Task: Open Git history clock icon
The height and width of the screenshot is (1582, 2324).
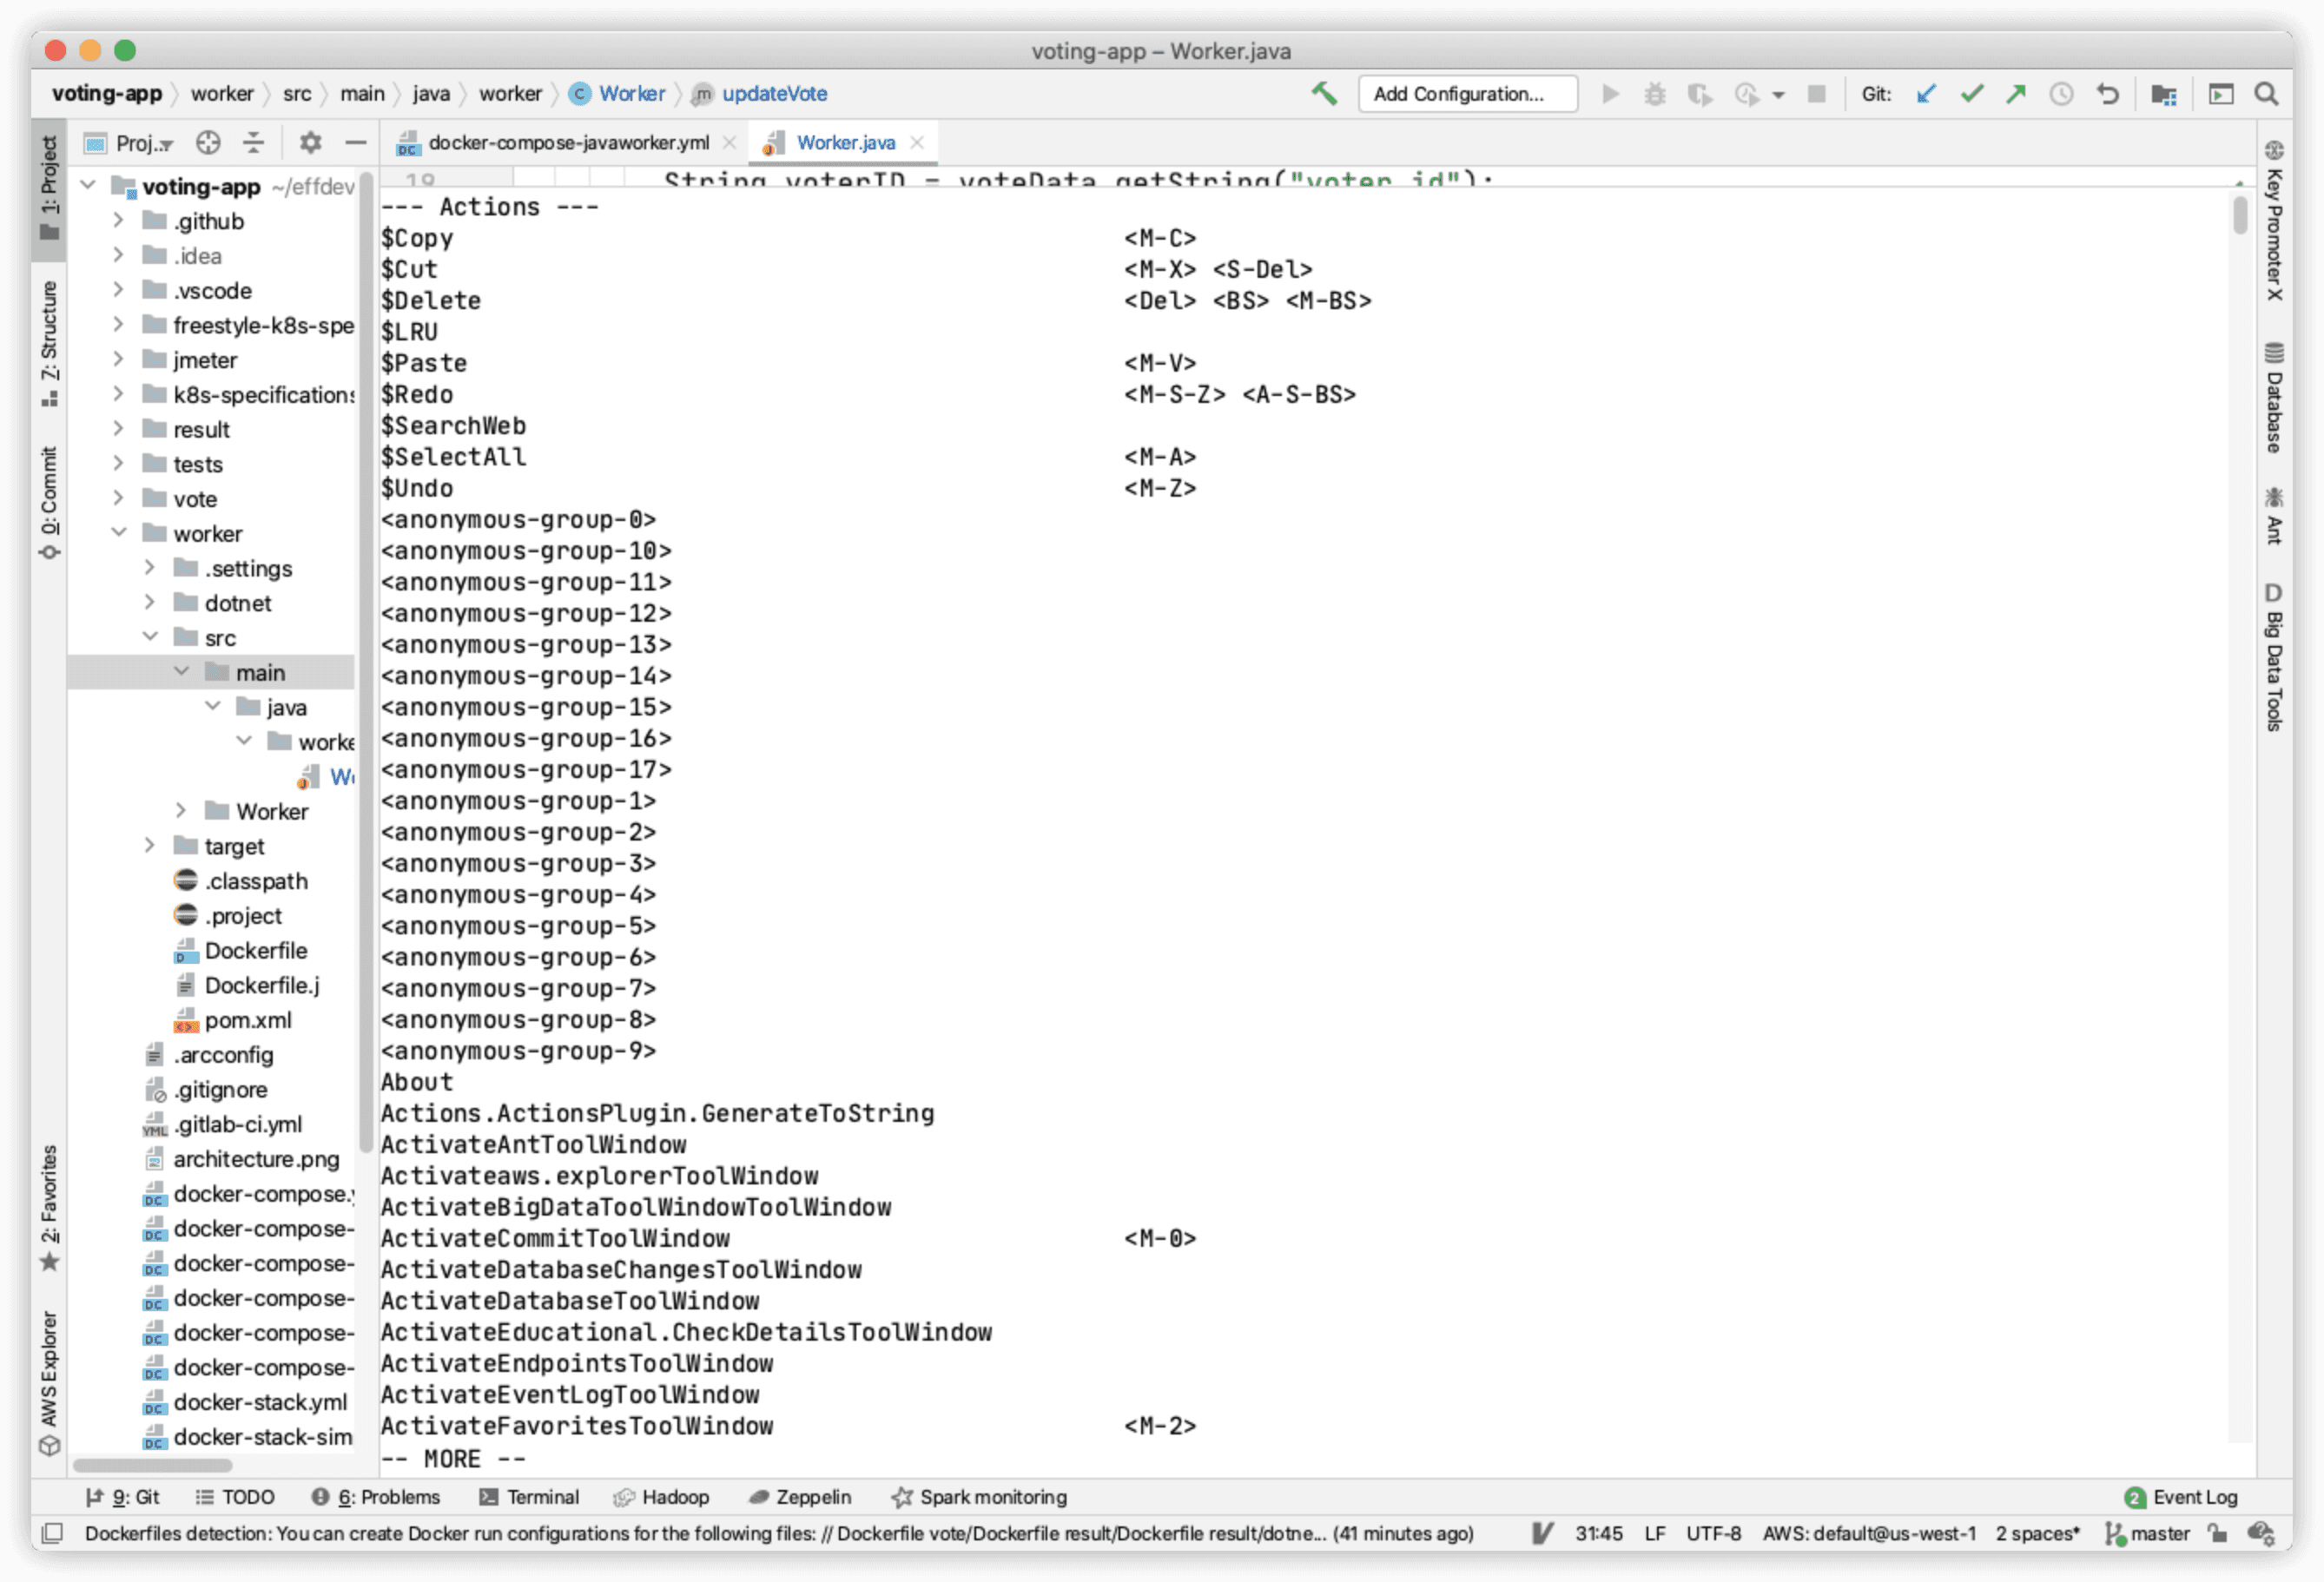Action: [x=2061, y=94]
